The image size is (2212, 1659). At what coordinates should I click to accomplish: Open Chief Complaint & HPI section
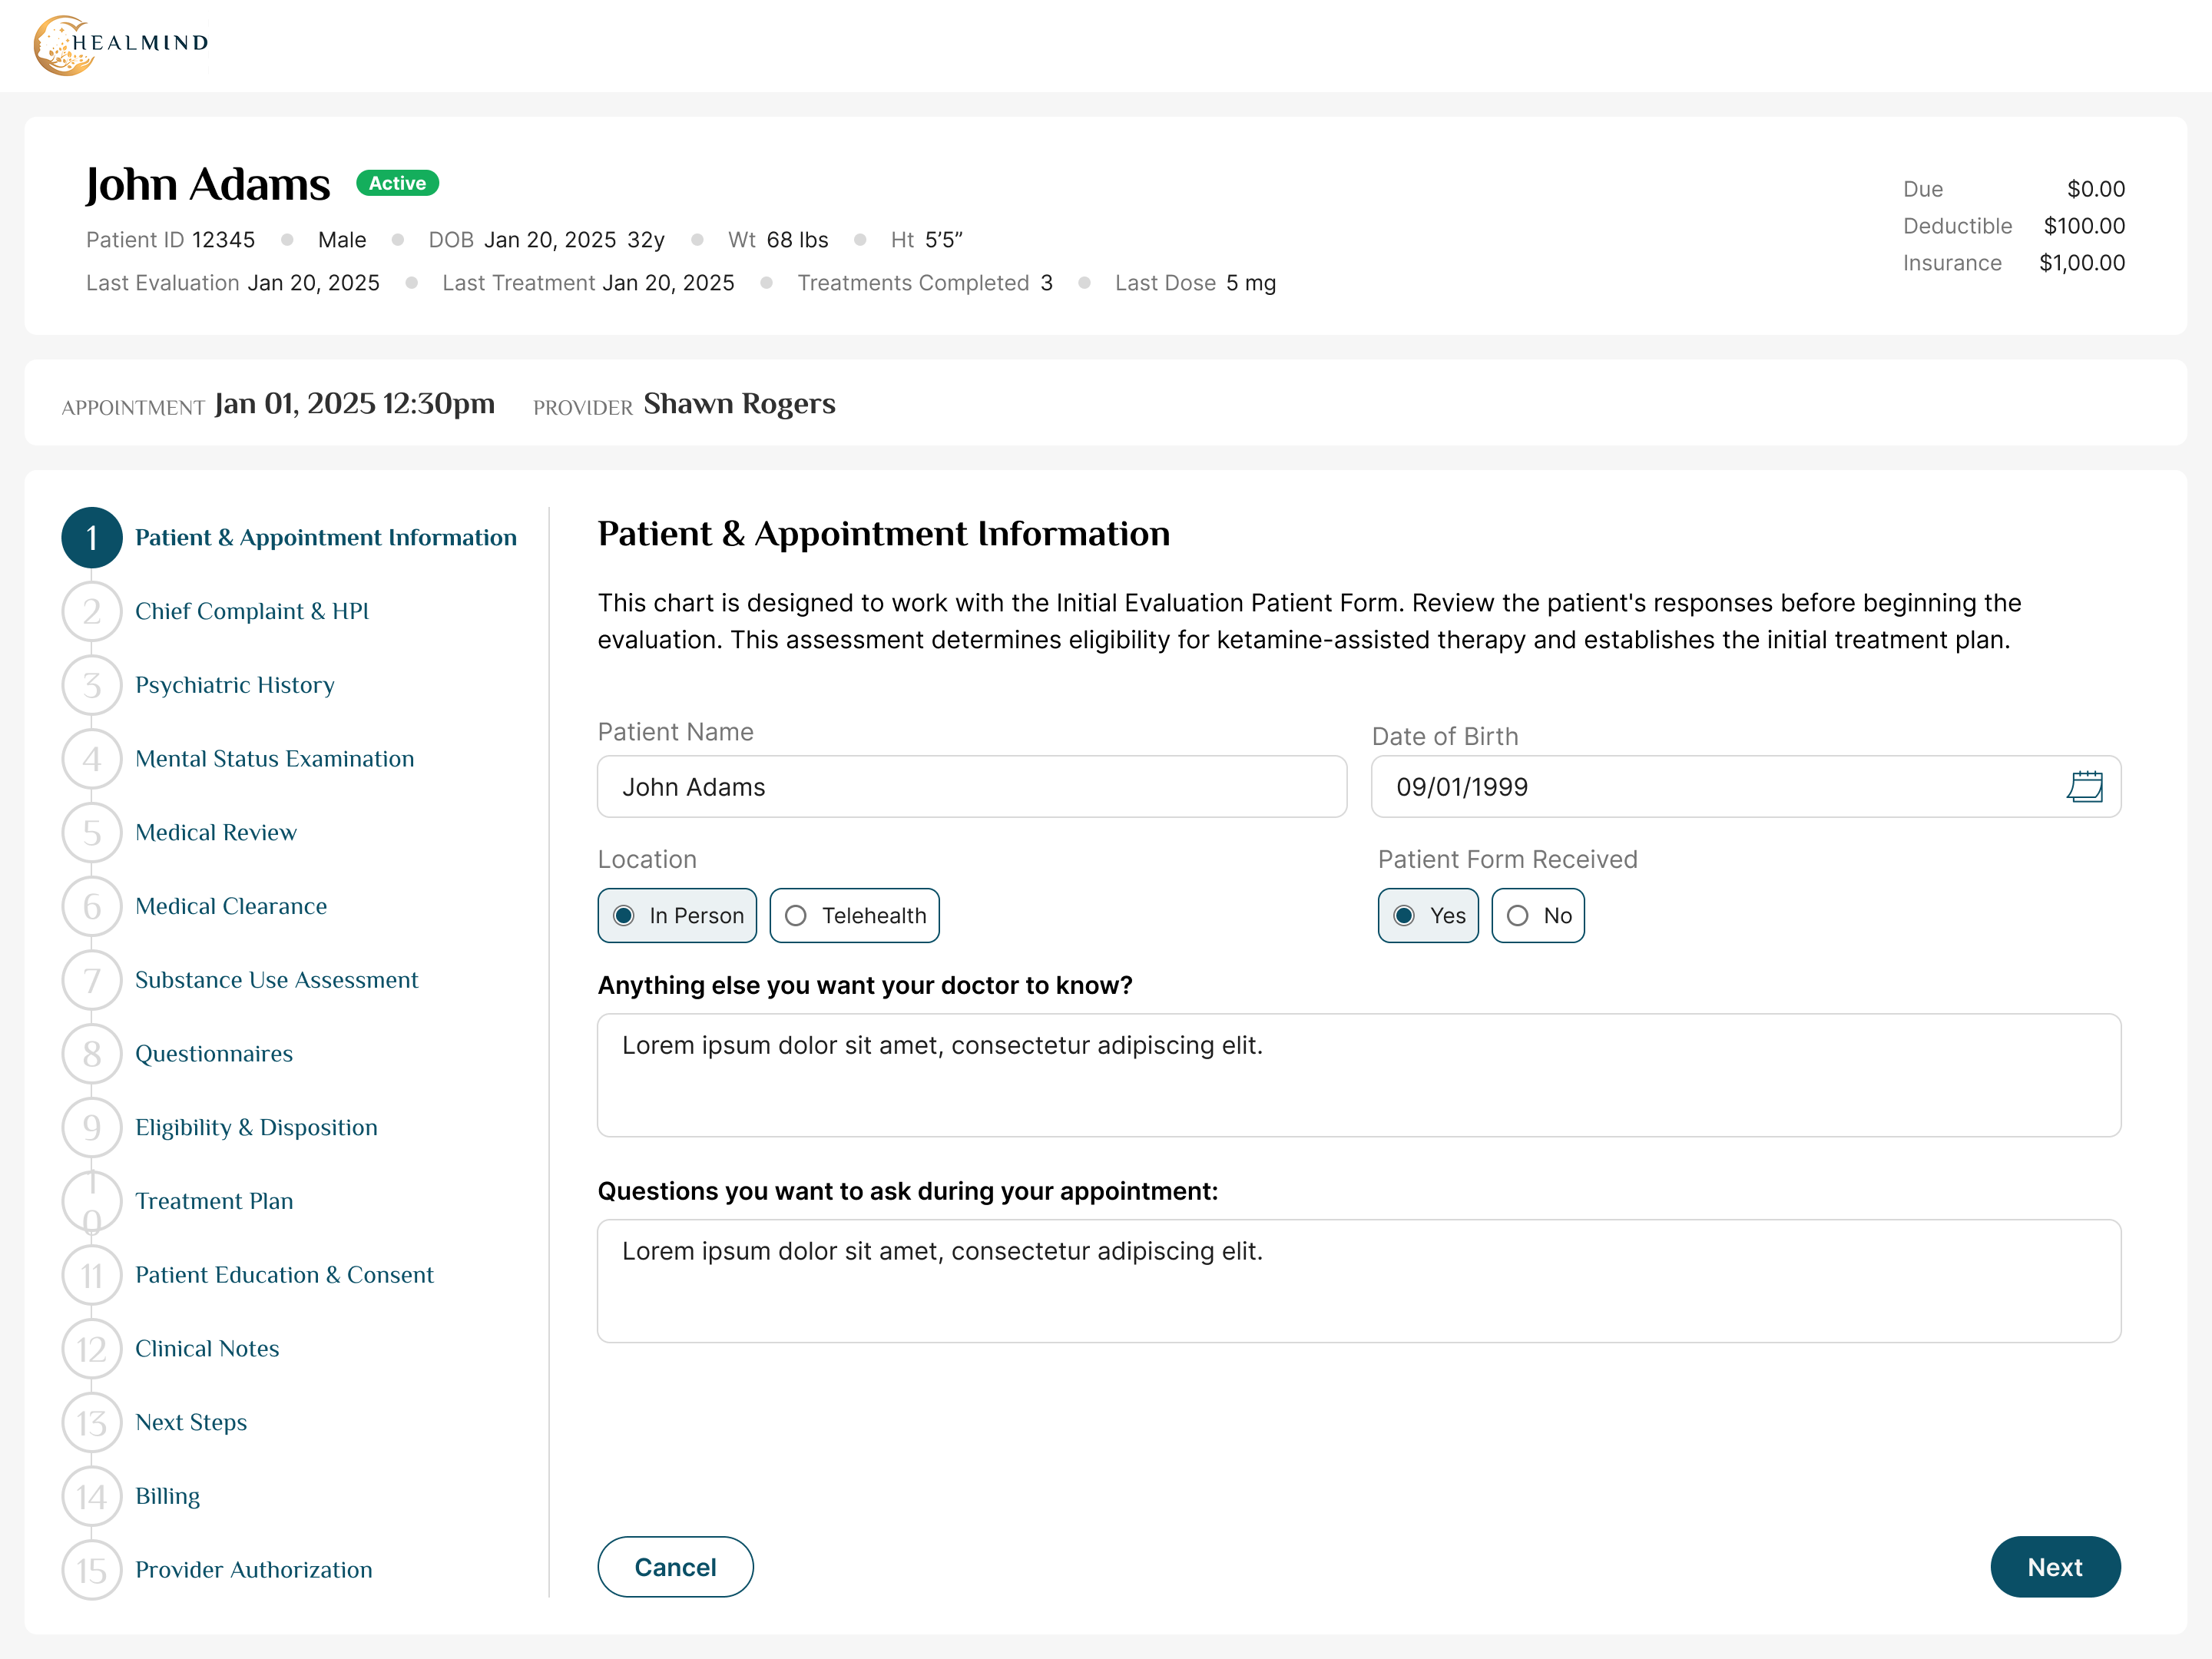pyautogui.click(x=252, y=611)
